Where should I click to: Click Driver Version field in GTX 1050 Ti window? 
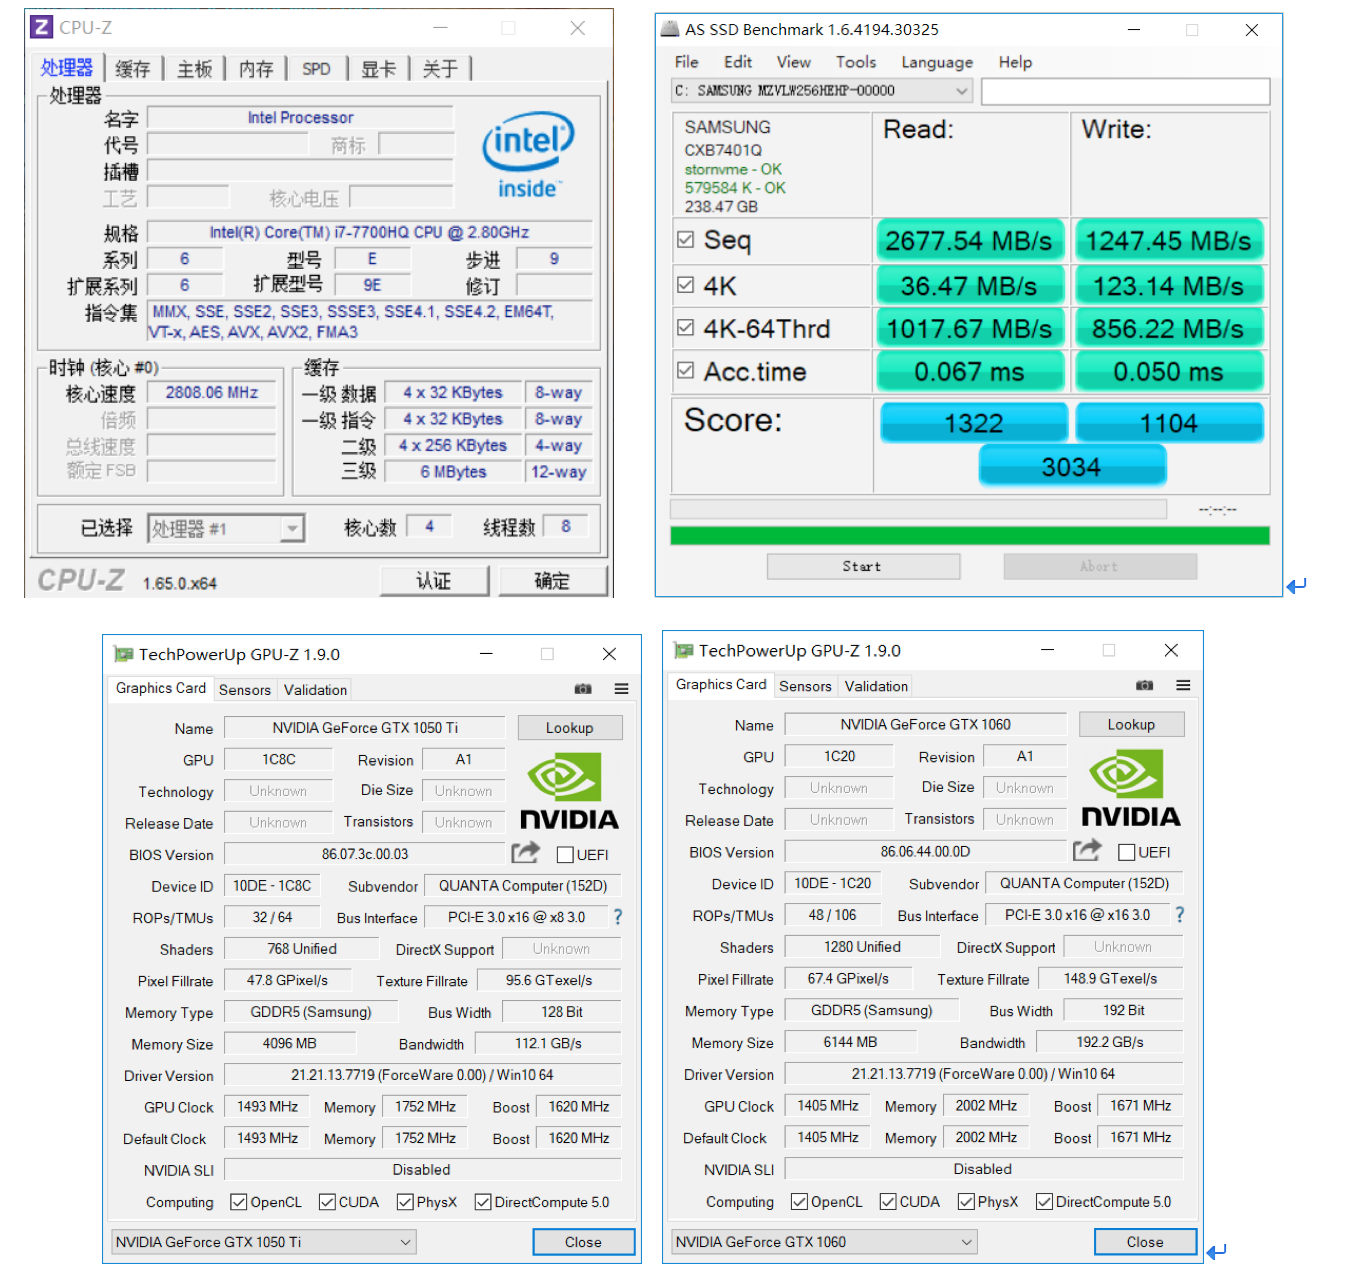click(x=423, y=1075)
